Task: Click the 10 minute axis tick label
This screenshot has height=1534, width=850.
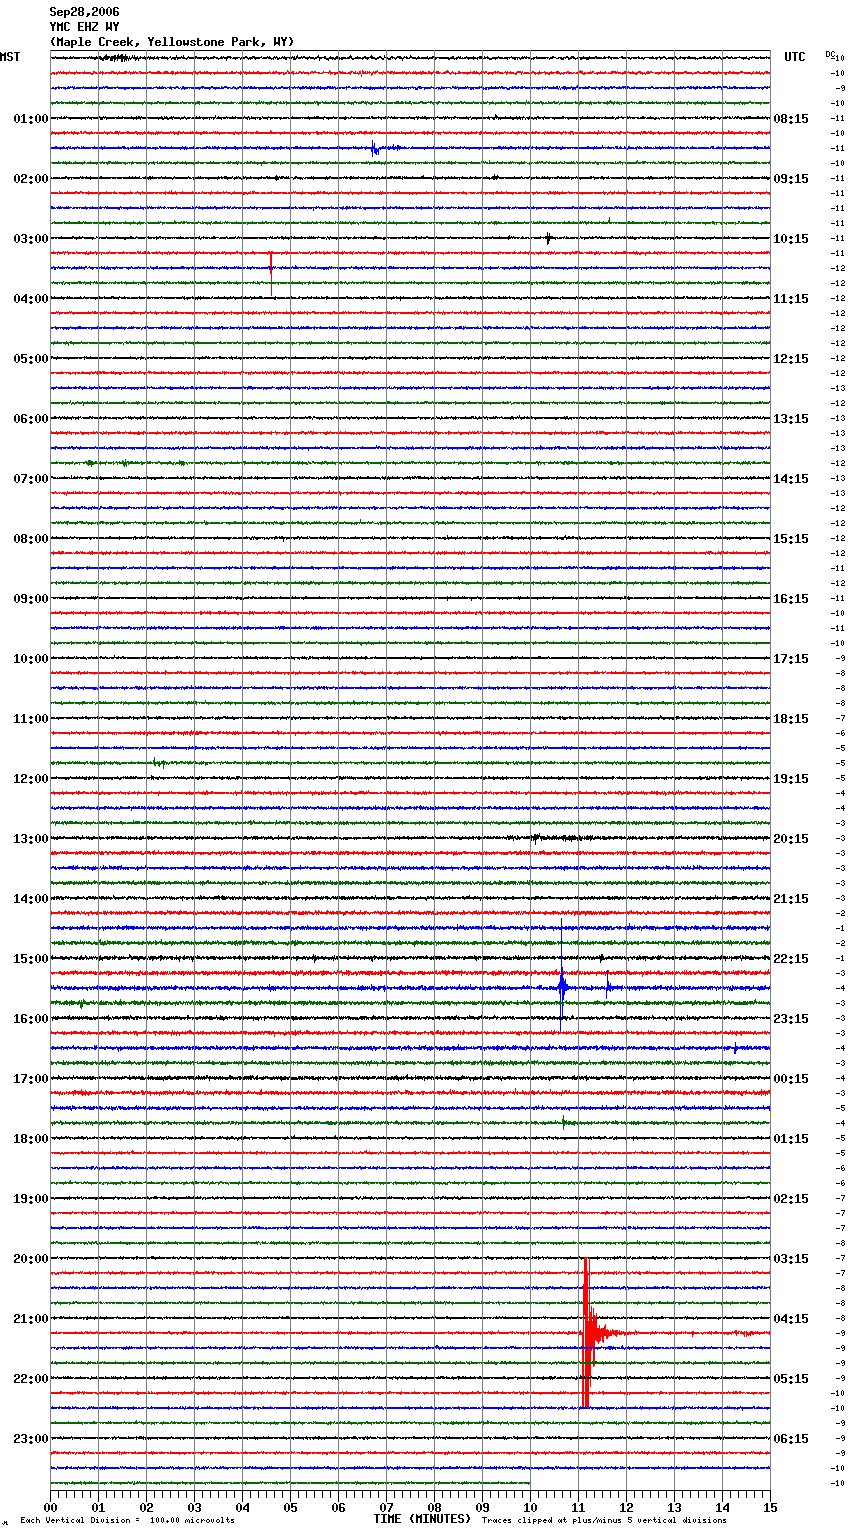Action: tap(530, 1507)
